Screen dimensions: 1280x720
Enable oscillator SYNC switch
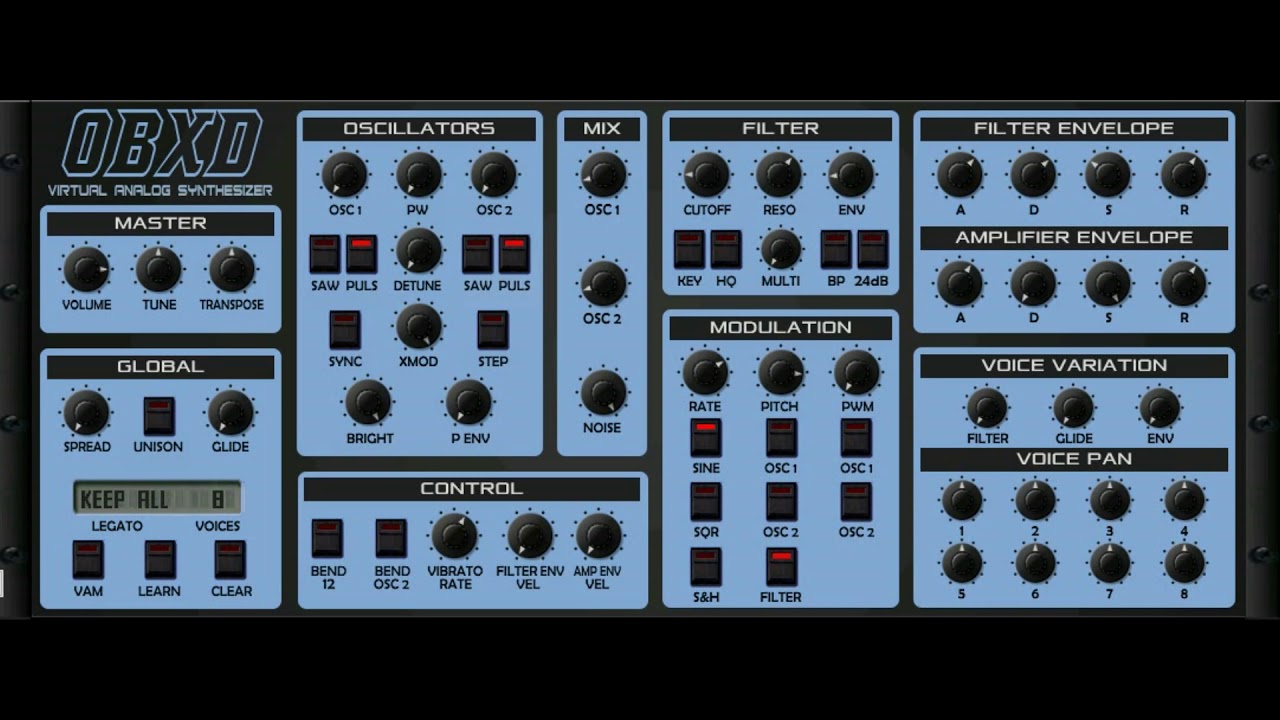[345, 330]
